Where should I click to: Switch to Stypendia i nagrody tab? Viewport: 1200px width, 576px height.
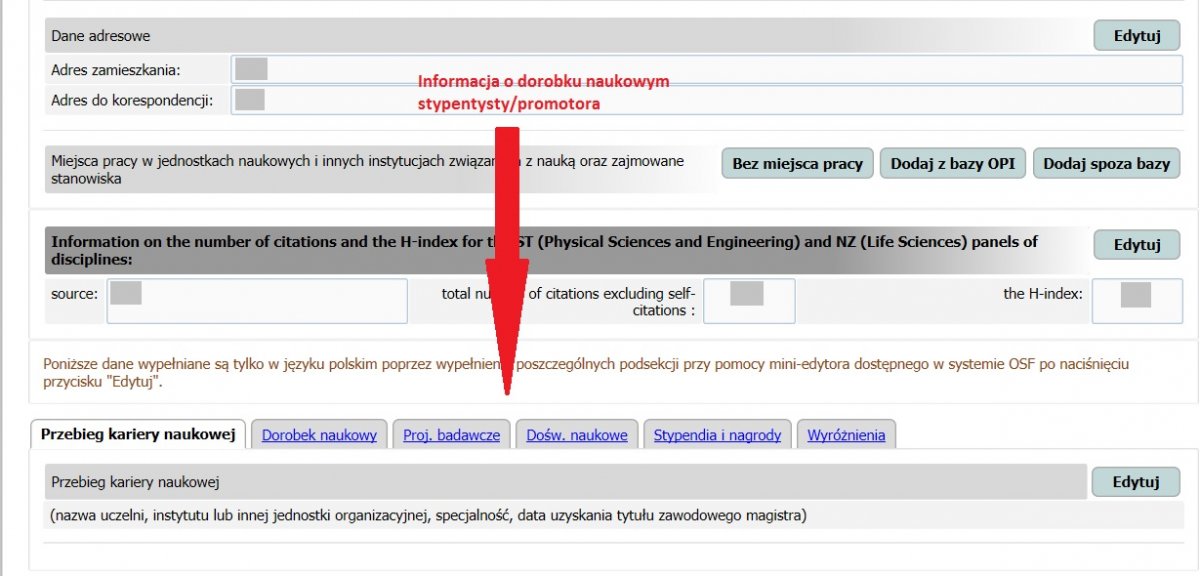[x=717, y=435]
